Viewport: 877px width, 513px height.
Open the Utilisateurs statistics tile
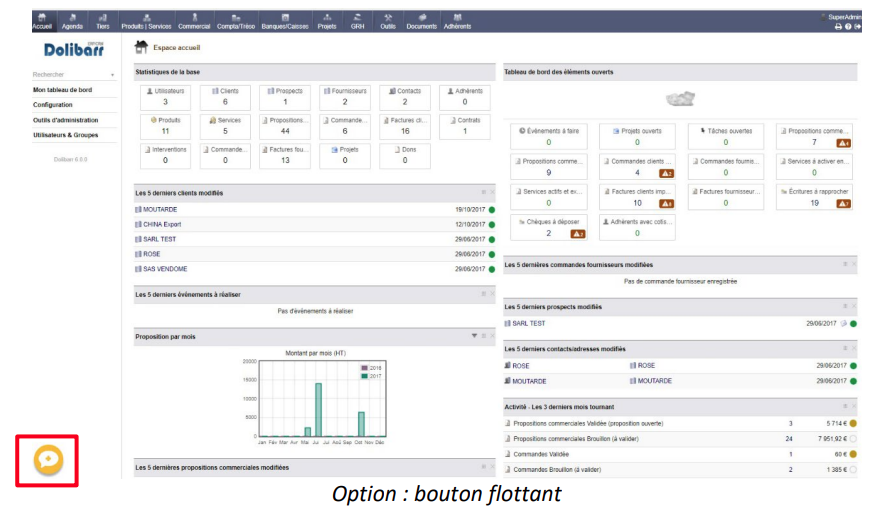(165, 97)
